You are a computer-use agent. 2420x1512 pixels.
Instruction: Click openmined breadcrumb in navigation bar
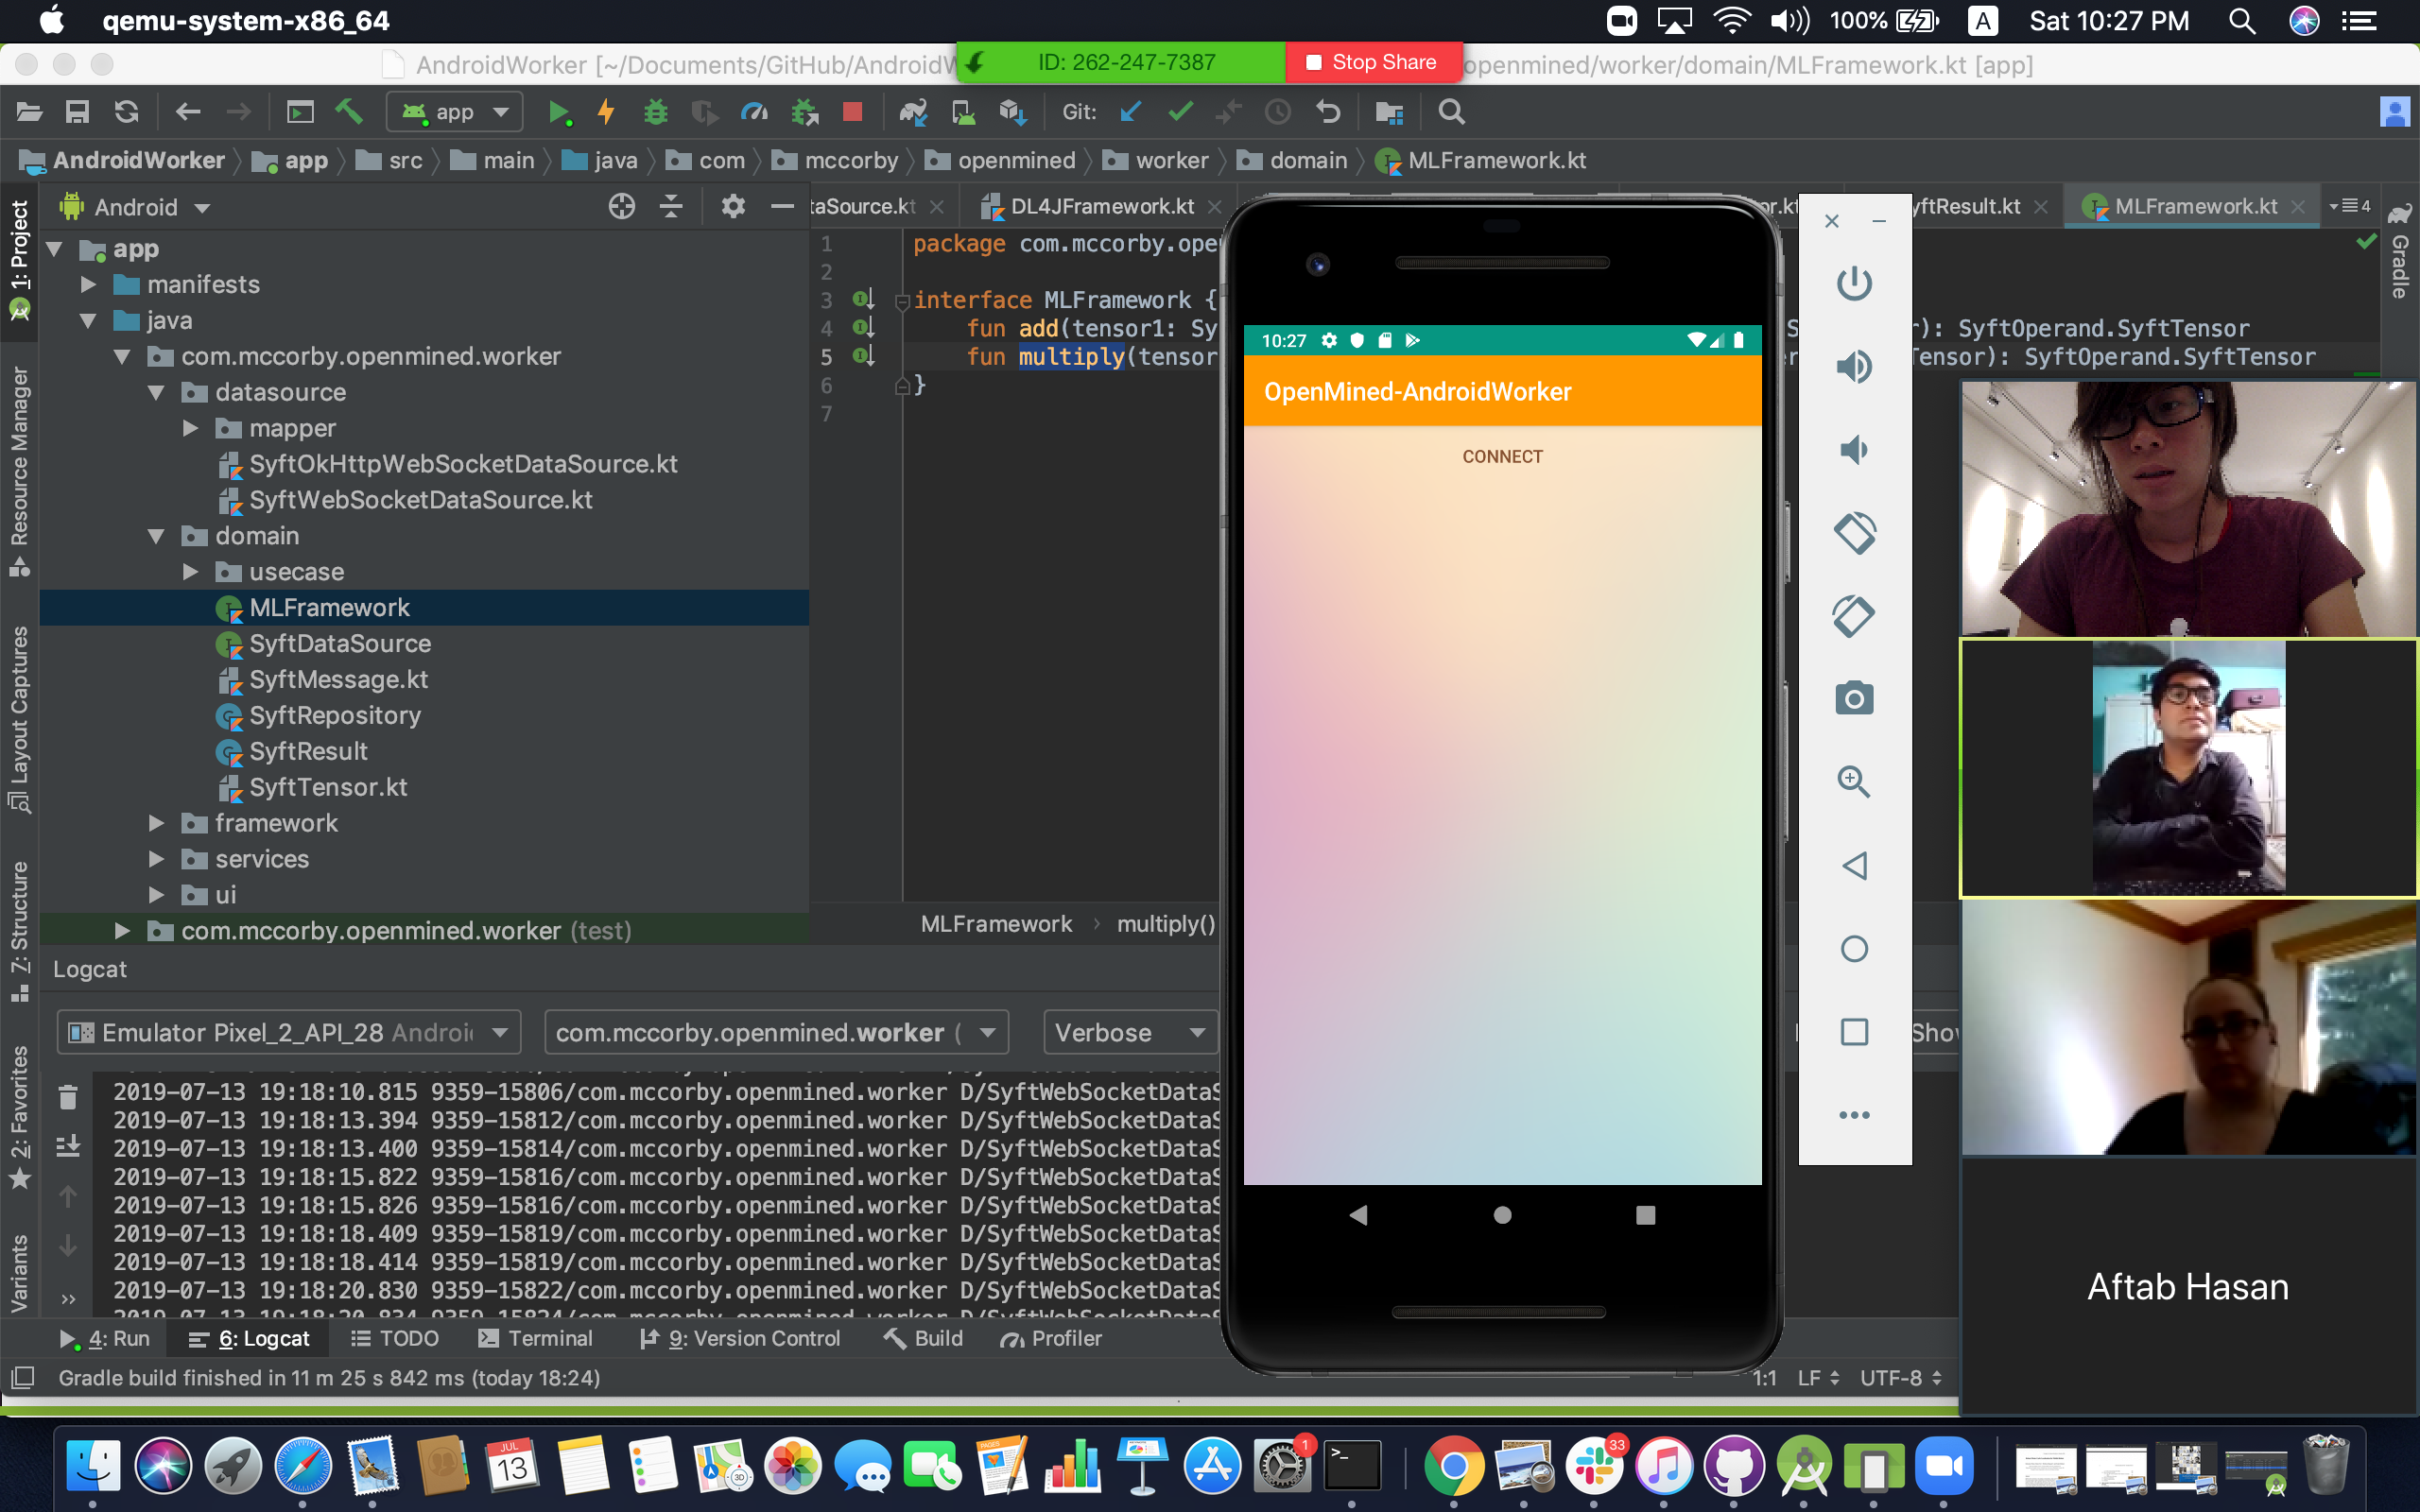(x=1001, y=161)
